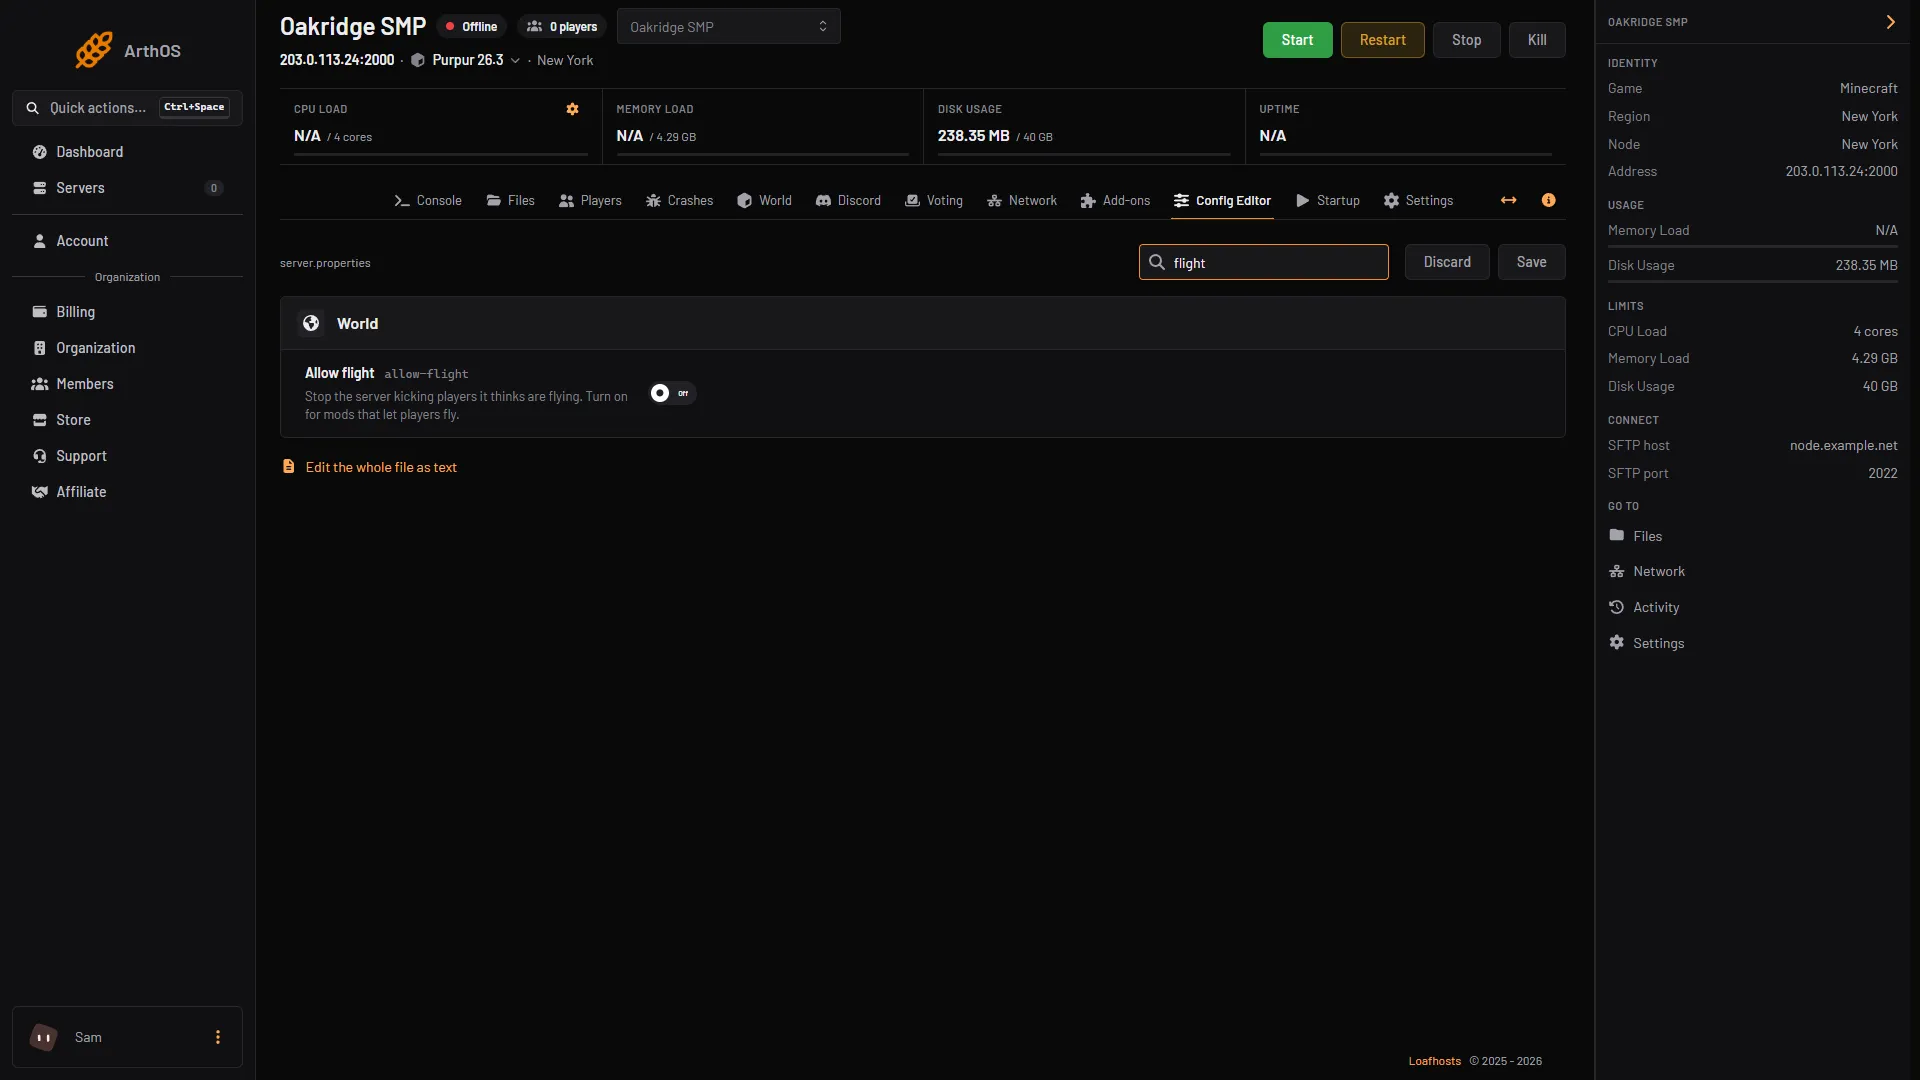Open the Add-ons tab
The width and height of the screenshot is (1920, 1080).
pos(1115,201)
